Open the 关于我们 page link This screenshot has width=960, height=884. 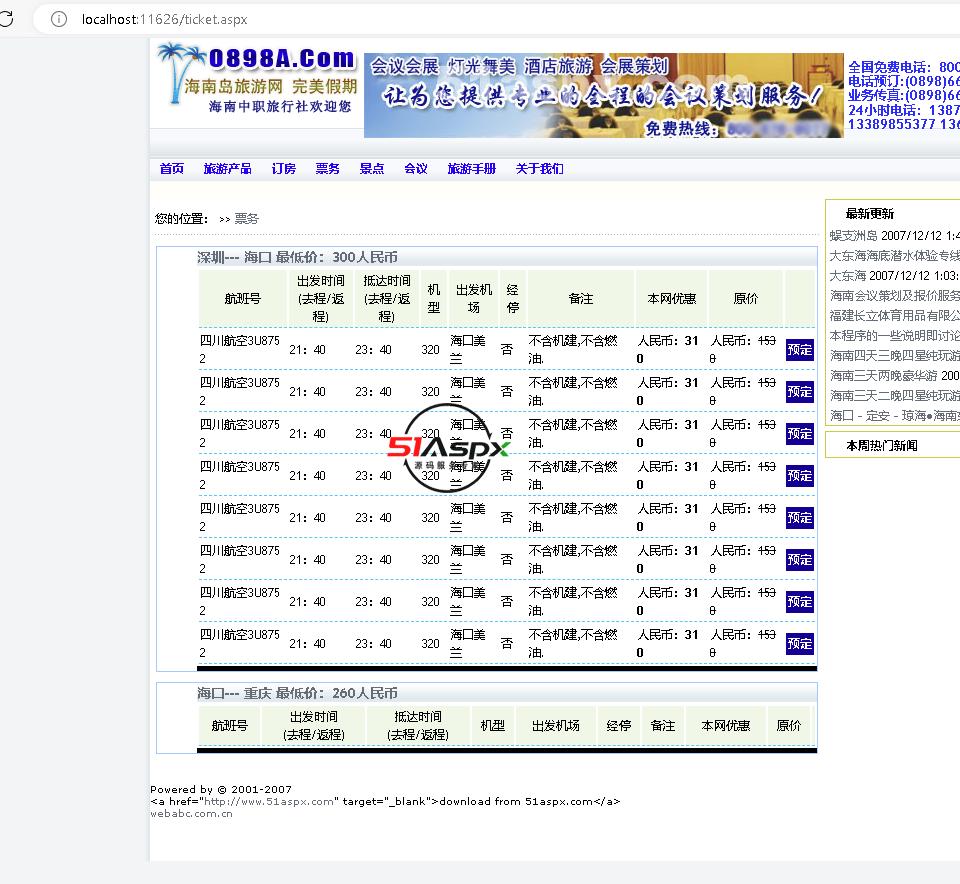pyautogui.click(x=539, y=169)
